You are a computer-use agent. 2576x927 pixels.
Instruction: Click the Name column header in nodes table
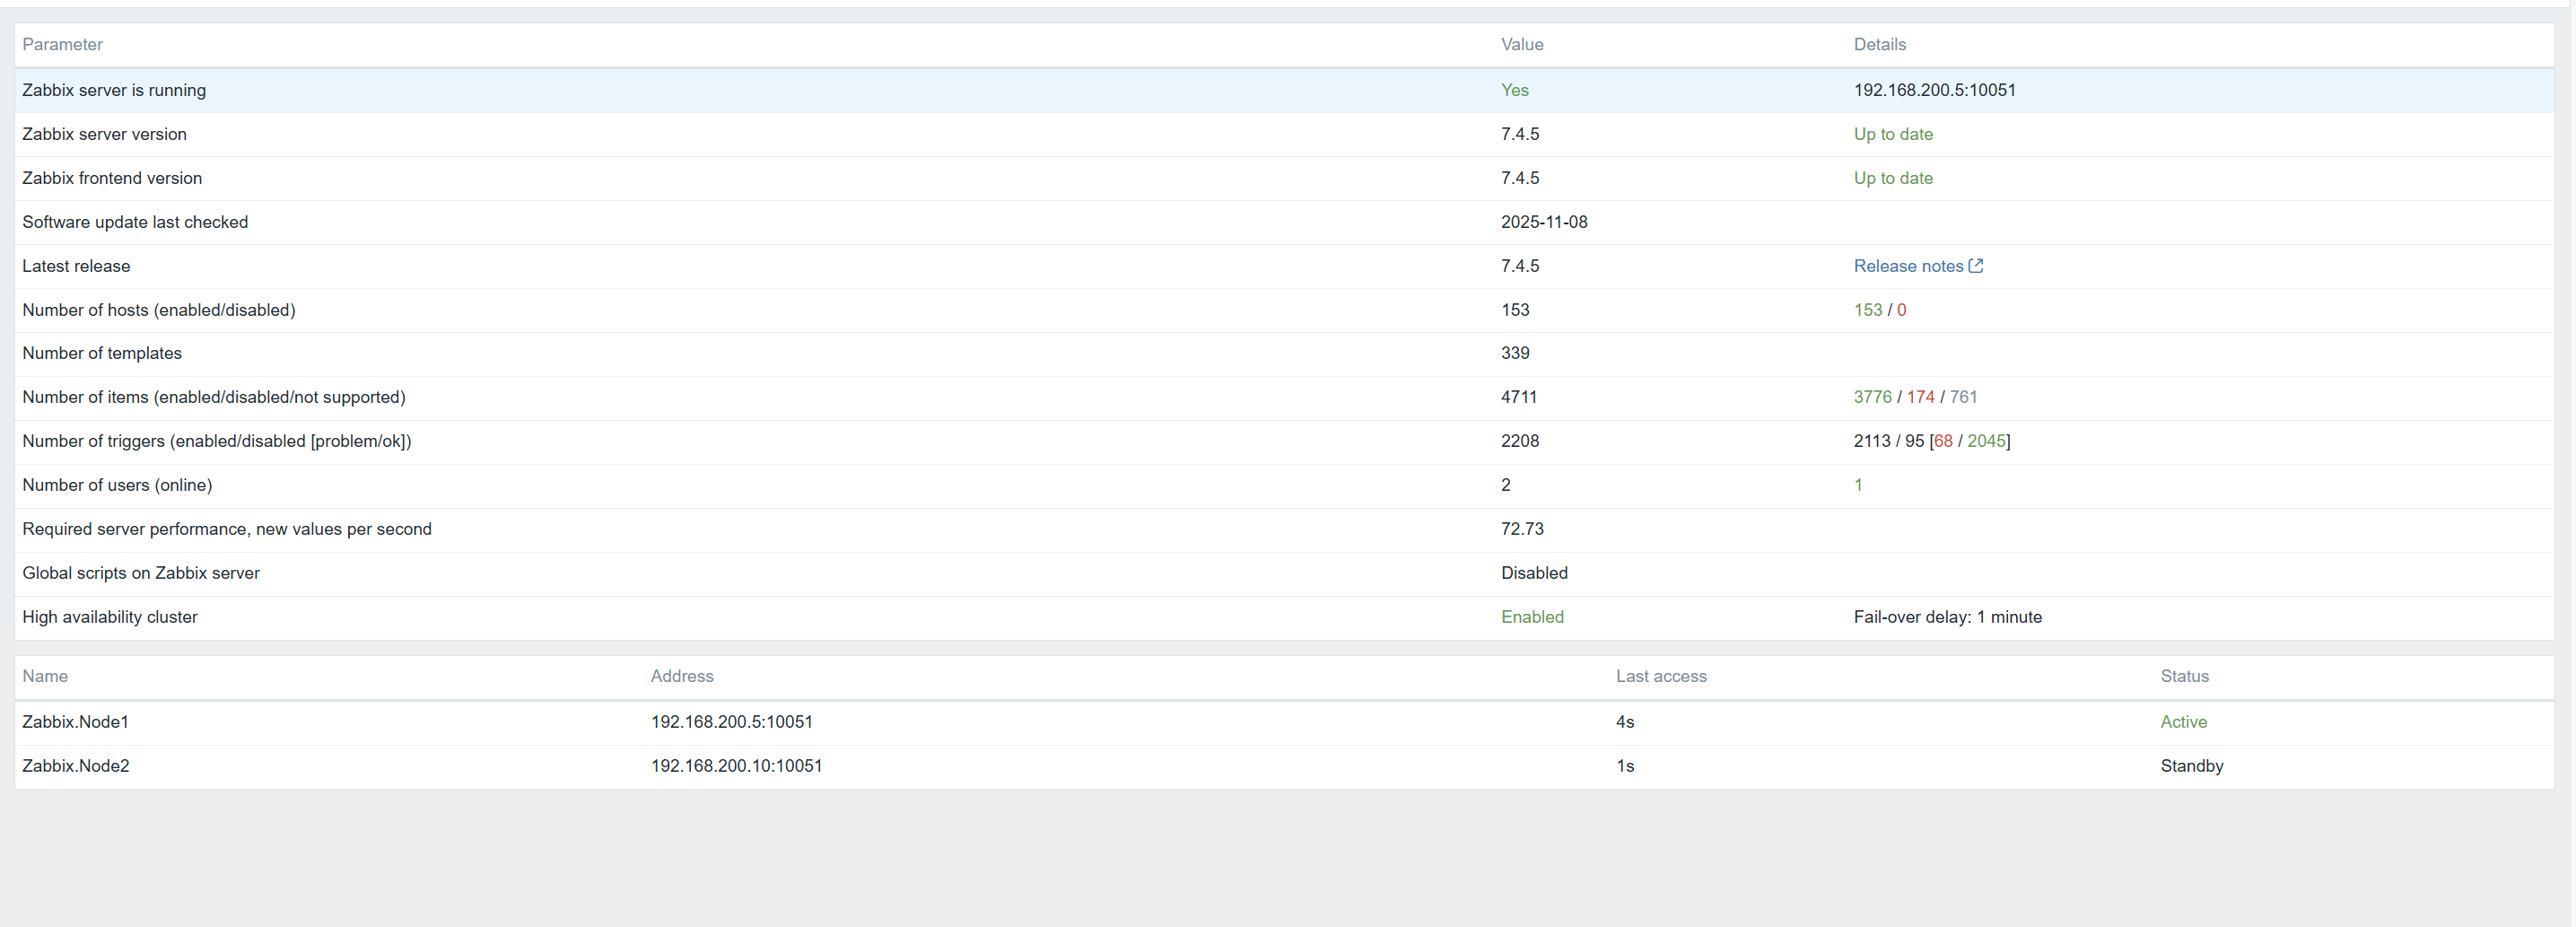(45, 676)
